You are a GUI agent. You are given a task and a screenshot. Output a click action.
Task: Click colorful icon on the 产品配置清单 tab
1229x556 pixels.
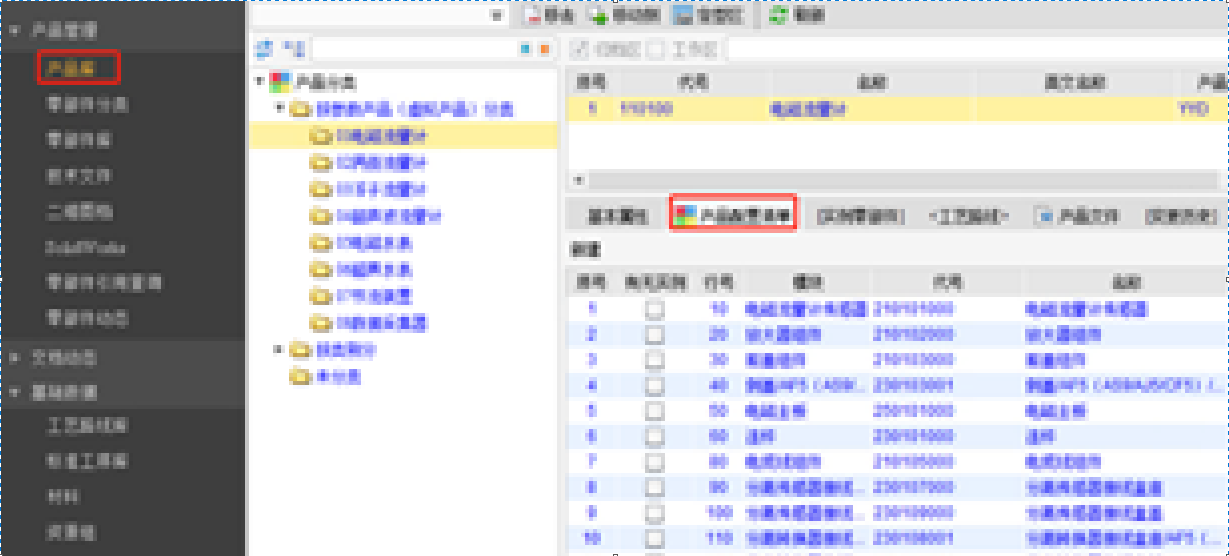coord(685,216)
